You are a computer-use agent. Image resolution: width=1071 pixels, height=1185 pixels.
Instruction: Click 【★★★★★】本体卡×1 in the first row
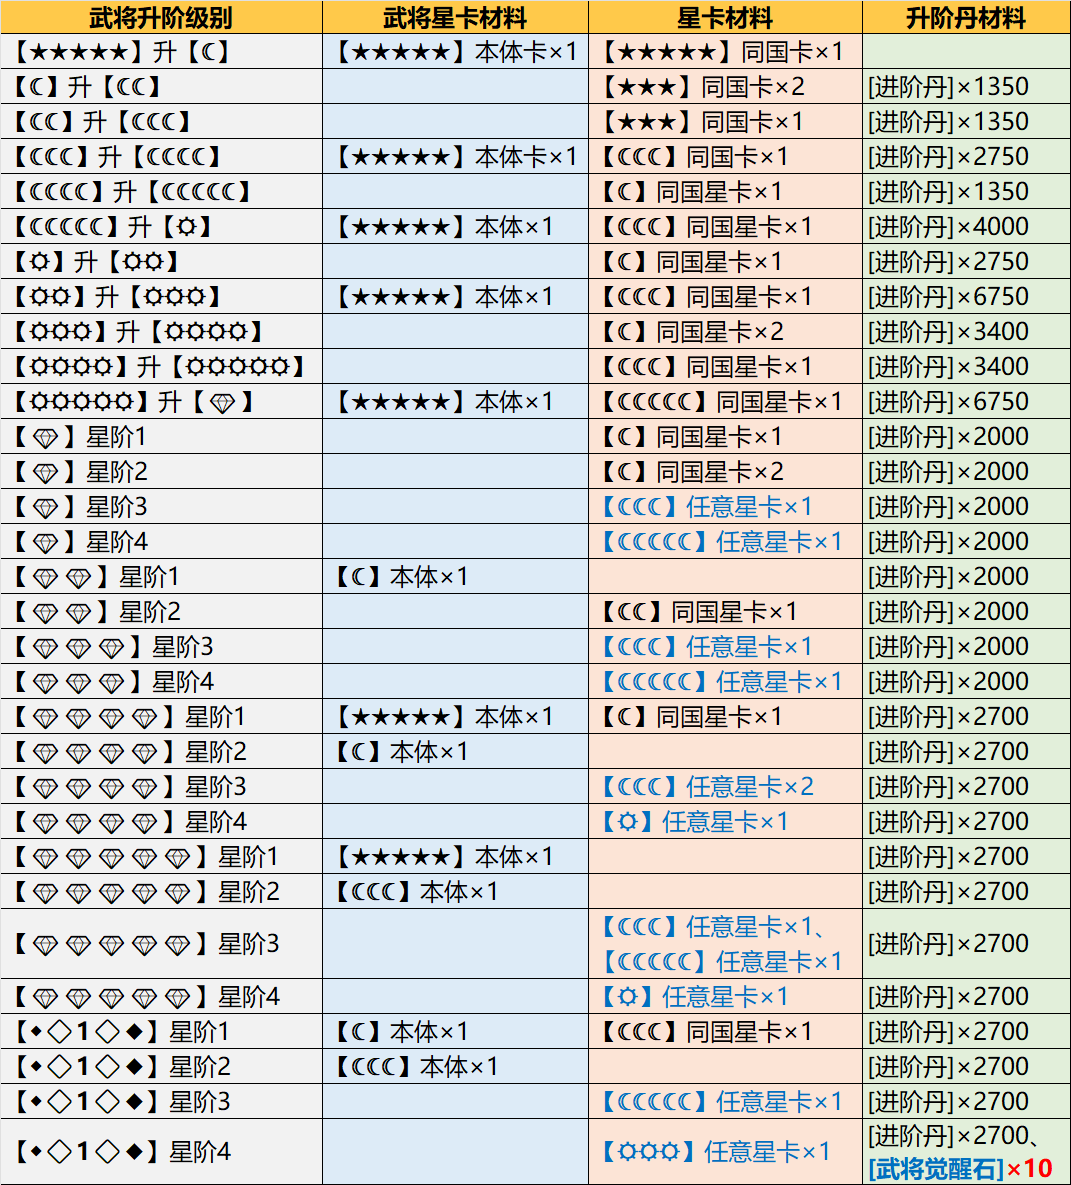point(455,51)
